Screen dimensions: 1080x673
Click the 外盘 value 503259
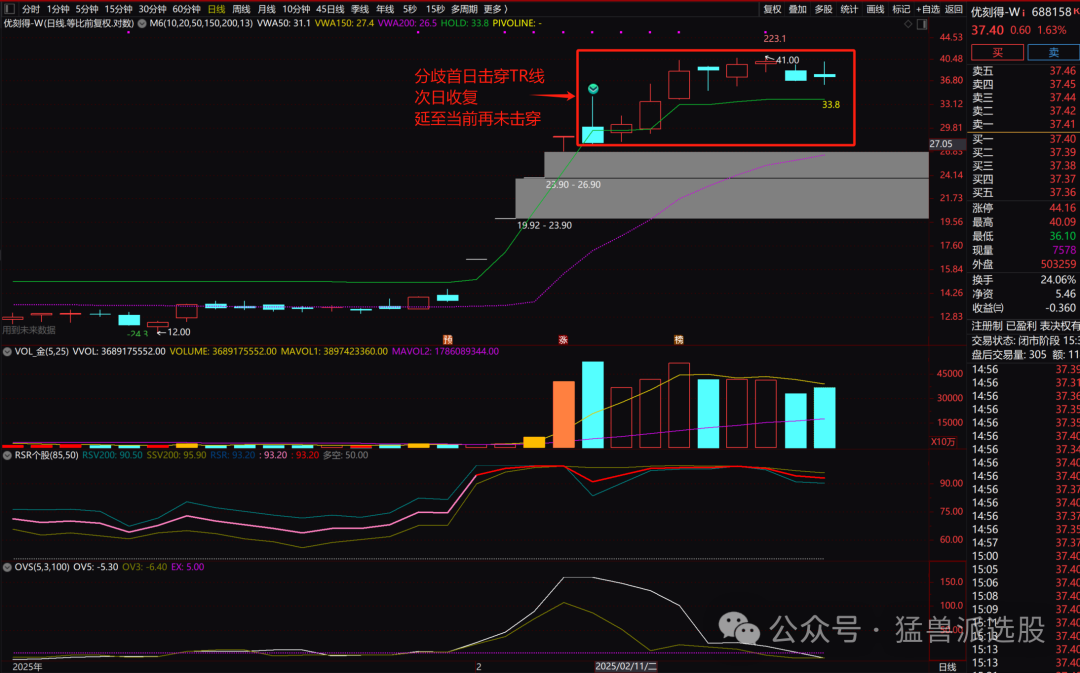click(1058, 265)
